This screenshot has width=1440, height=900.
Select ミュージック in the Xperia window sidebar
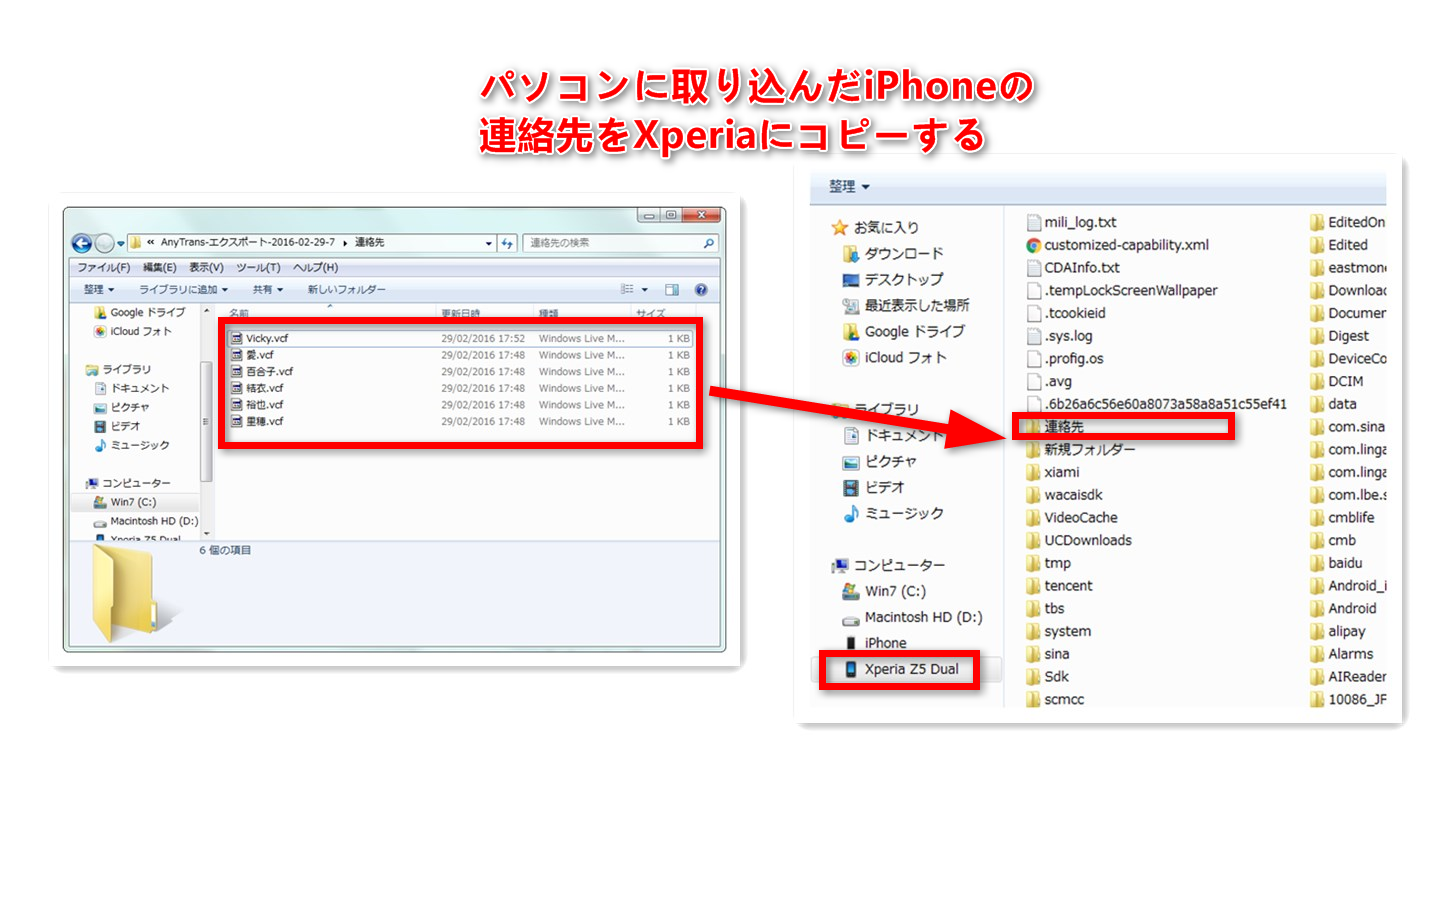coord(893,514)
